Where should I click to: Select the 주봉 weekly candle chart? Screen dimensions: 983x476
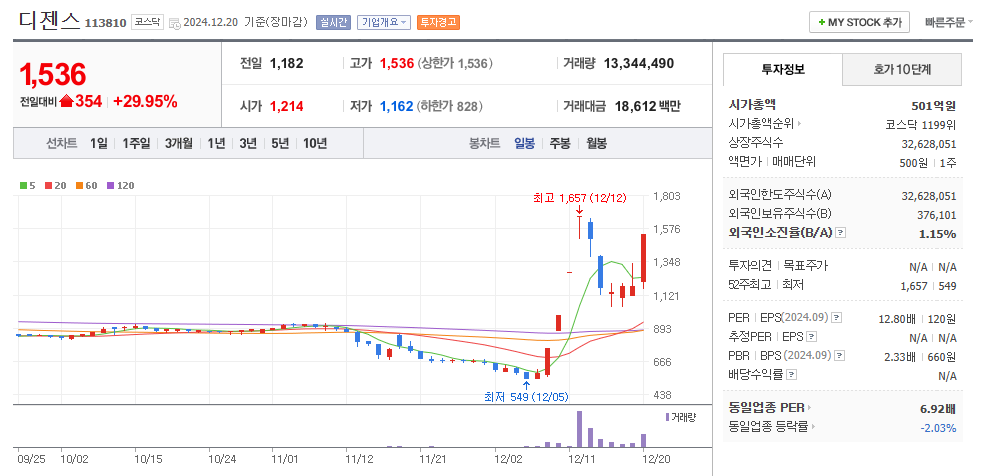point(560,144)
